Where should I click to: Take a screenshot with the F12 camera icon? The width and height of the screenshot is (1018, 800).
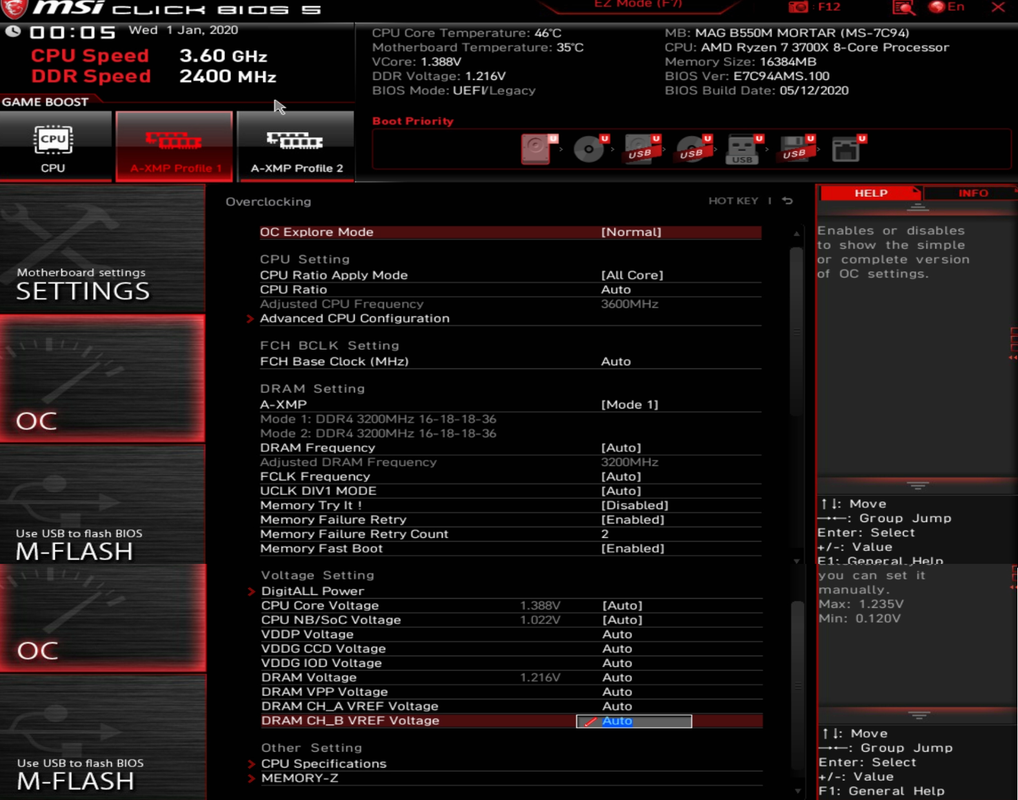click(x=798, y=7)
